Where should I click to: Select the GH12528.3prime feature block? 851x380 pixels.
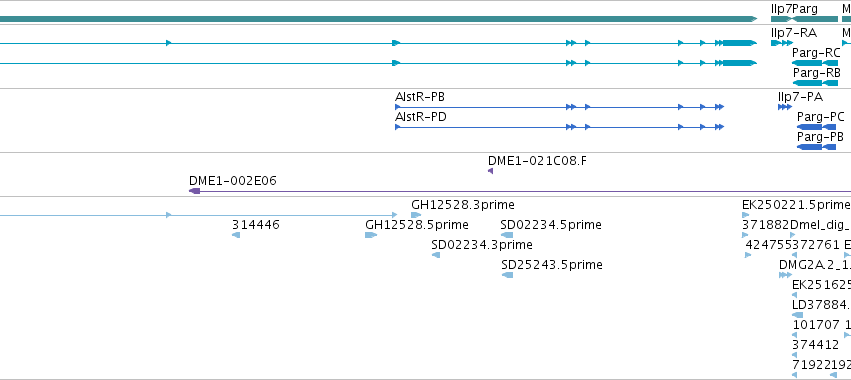[x=416, y=215]
